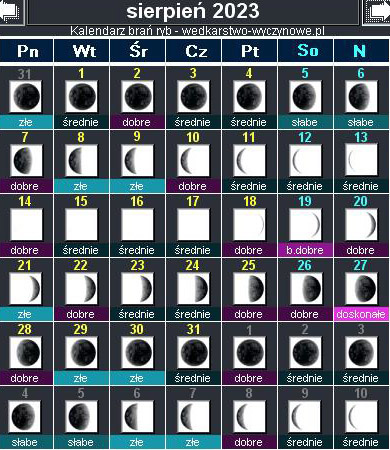Click day number 4 in August
Viewport: 390px width, 450px height.
[249, 73]
